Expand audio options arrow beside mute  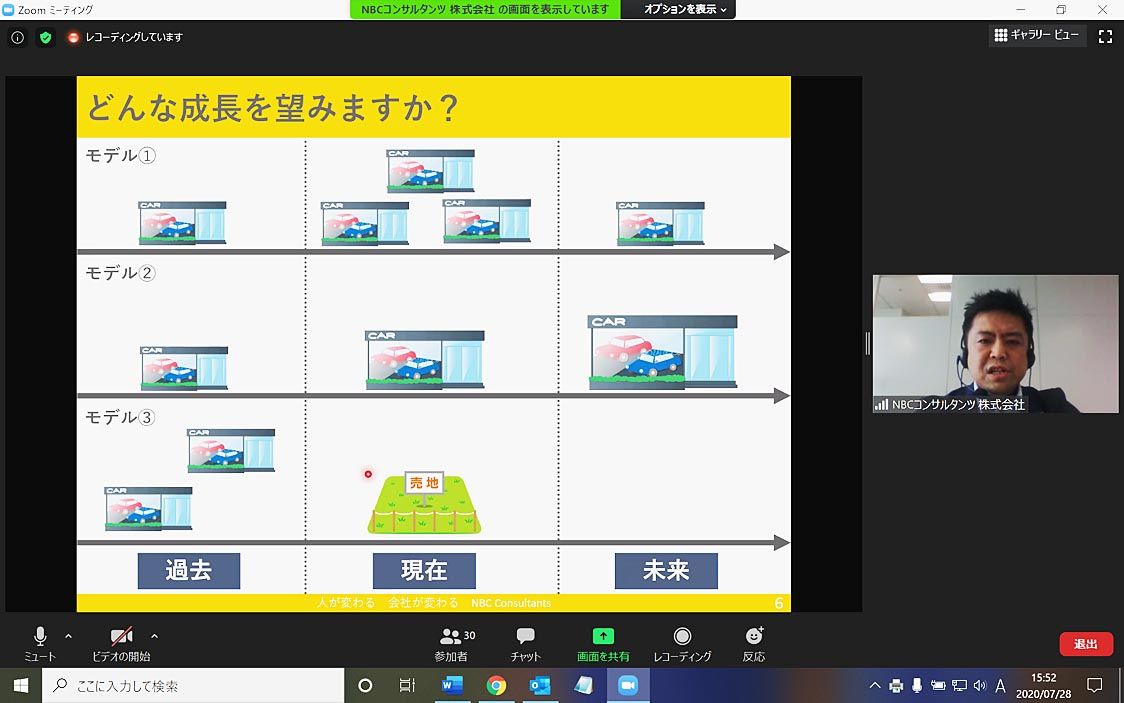pos(68,635)
